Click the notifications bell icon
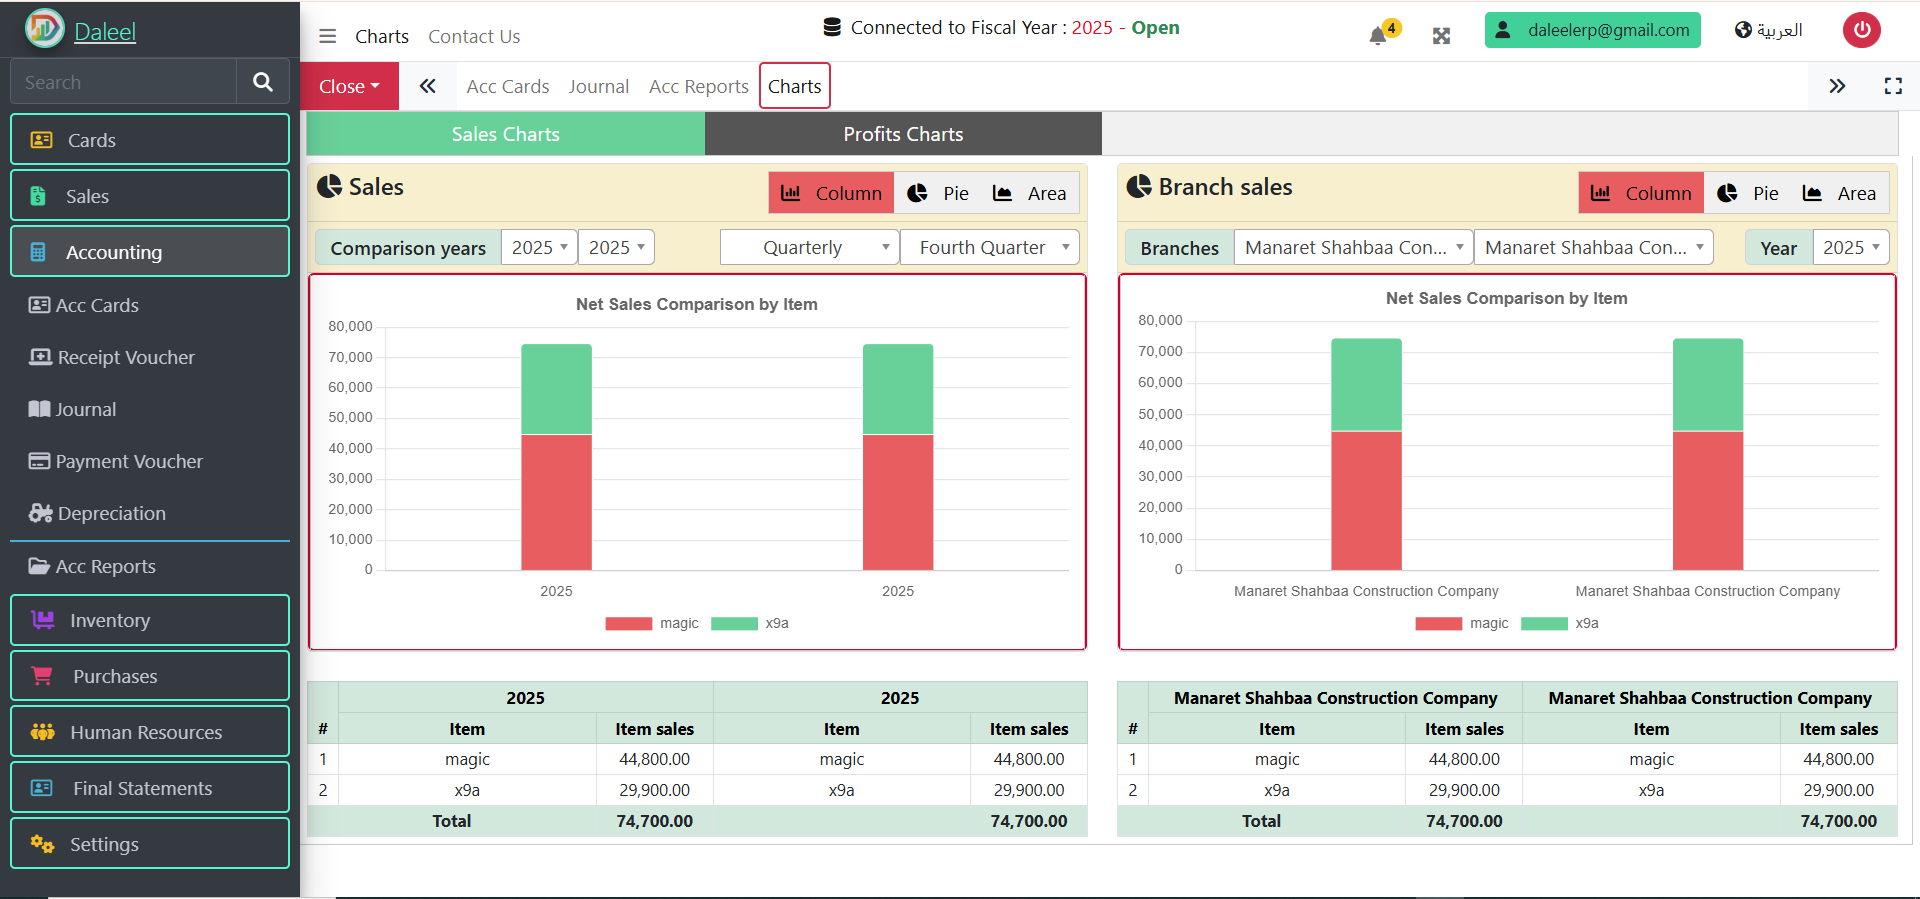The image size is (1920, 899). pyautogui.click(x=1378, y=35)
